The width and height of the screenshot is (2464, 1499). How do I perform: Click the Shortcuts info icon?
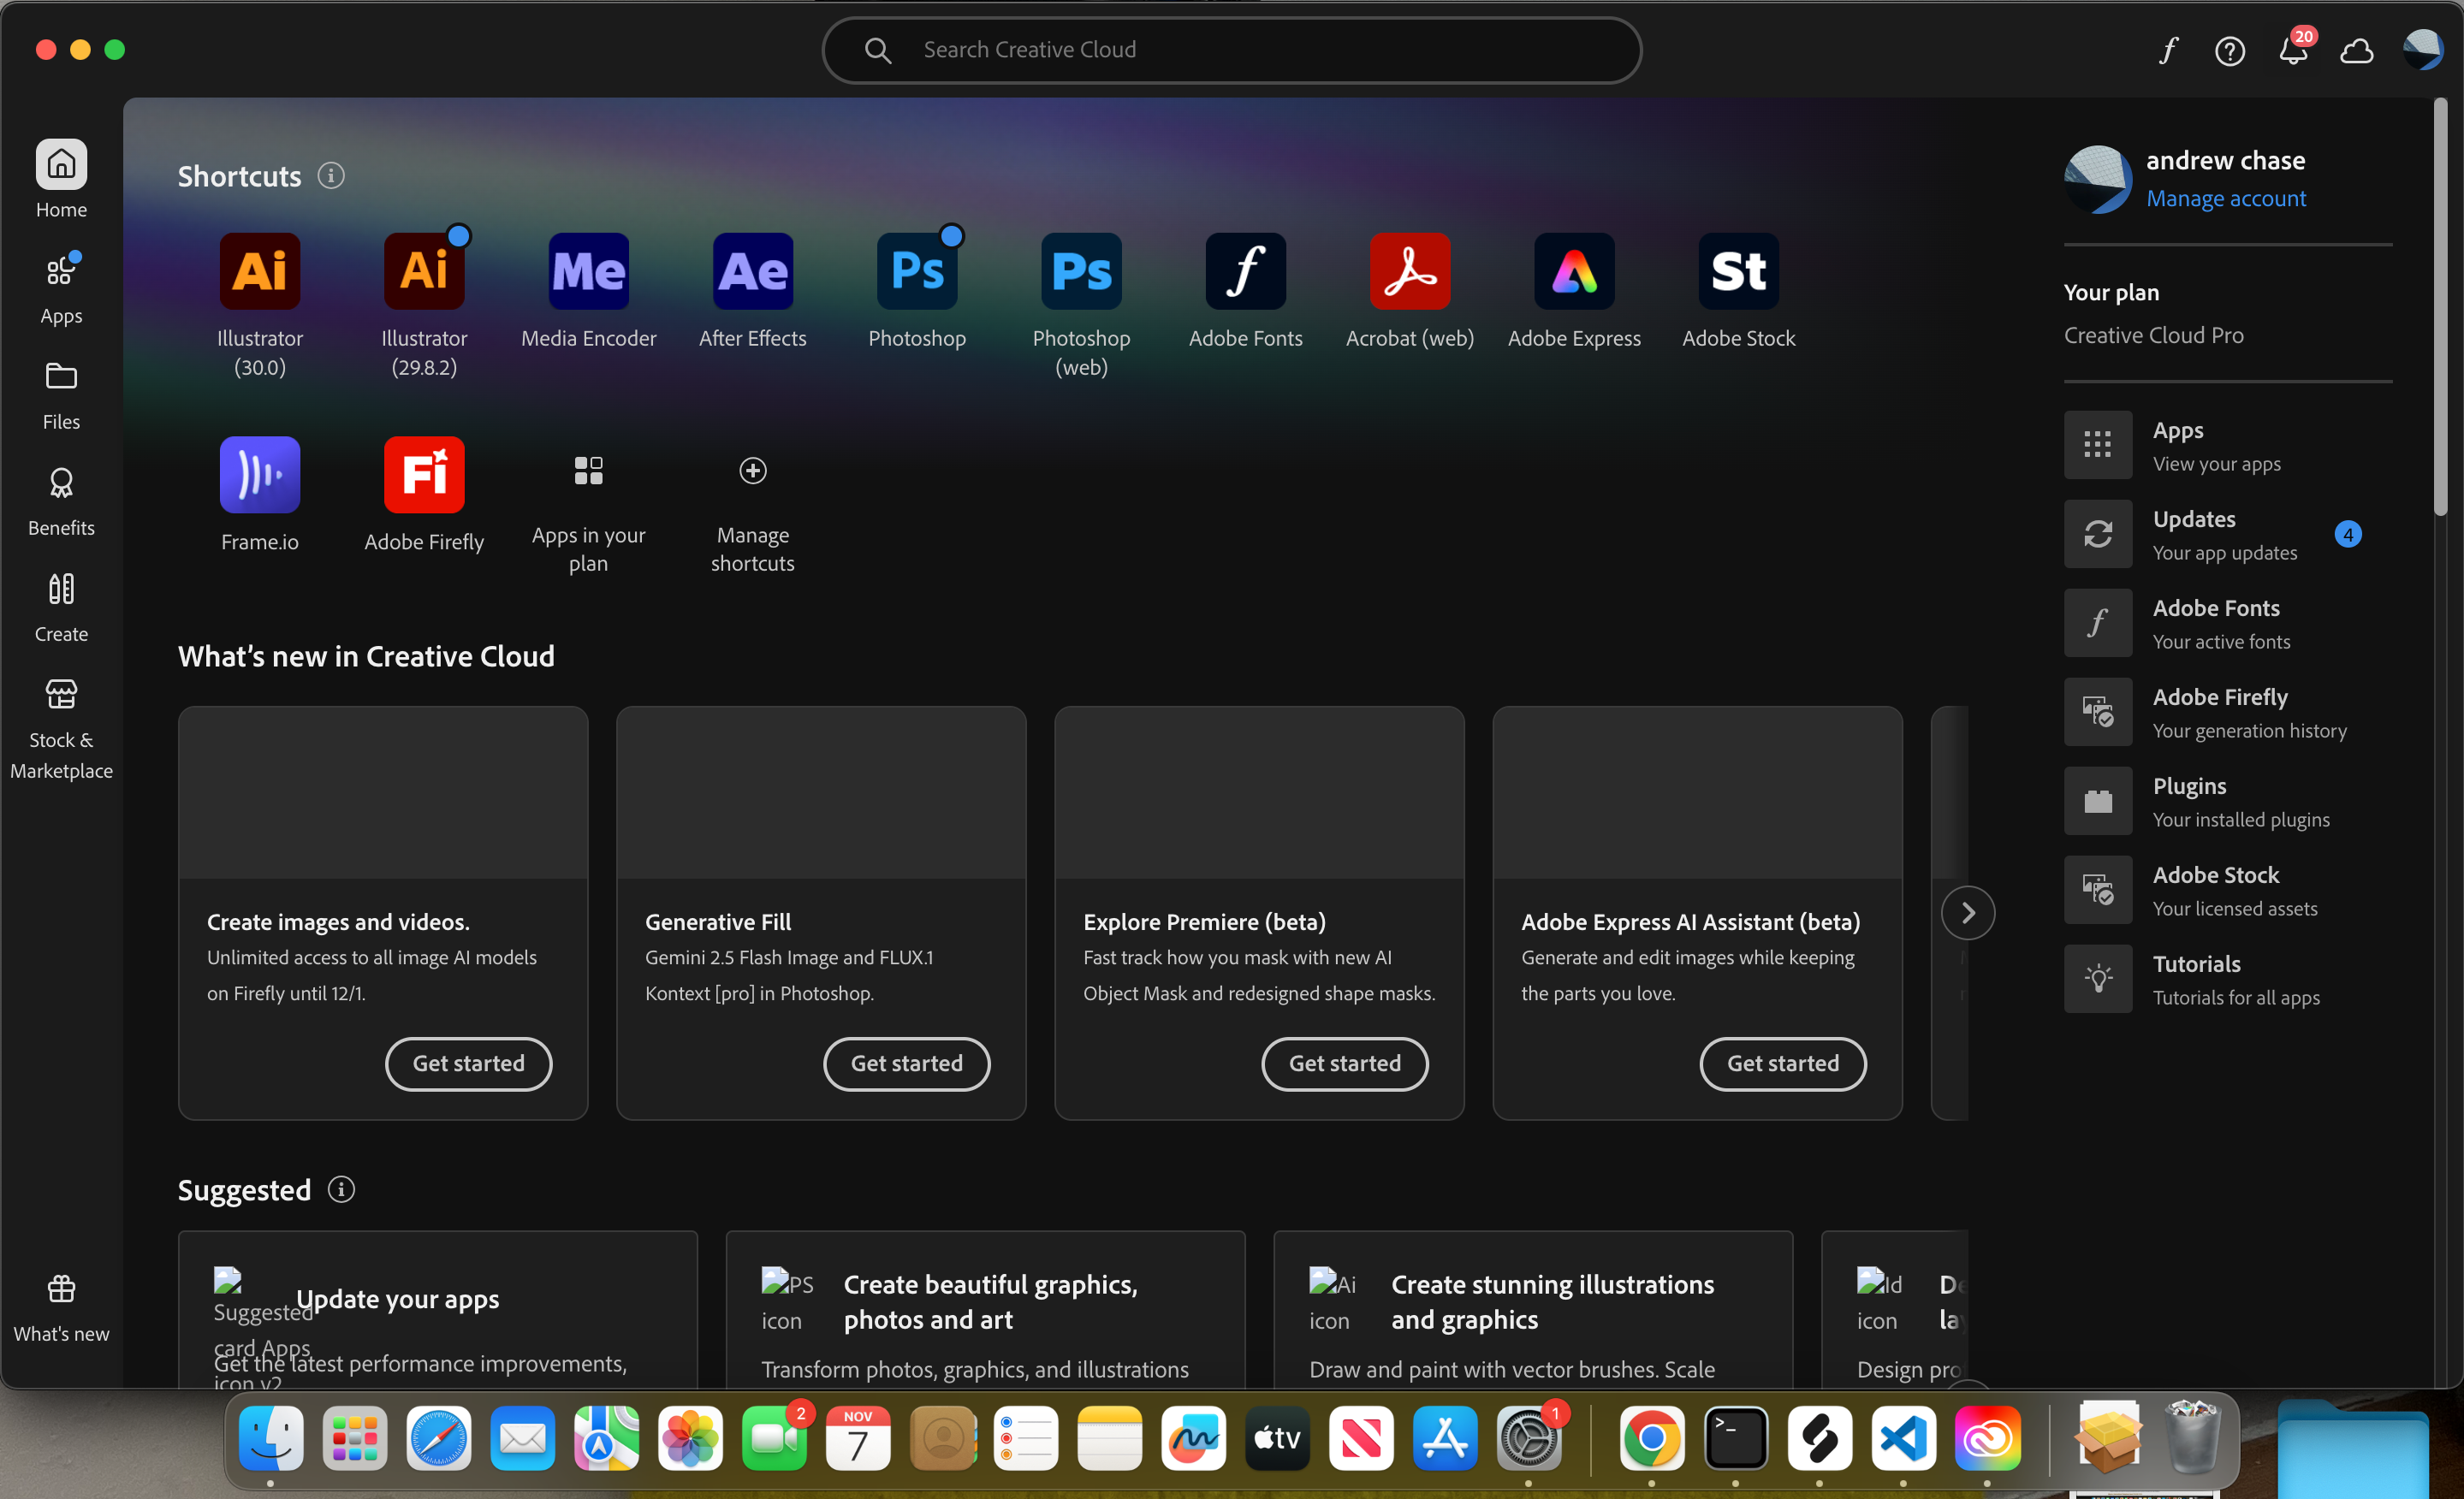[x=331, y=176]
